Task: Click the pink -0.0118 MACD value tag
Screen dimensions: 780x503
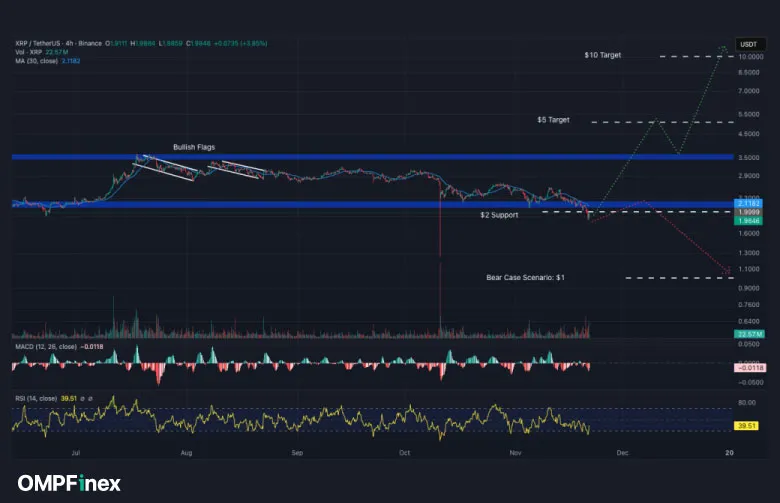Action: click(x=750, y=367)
